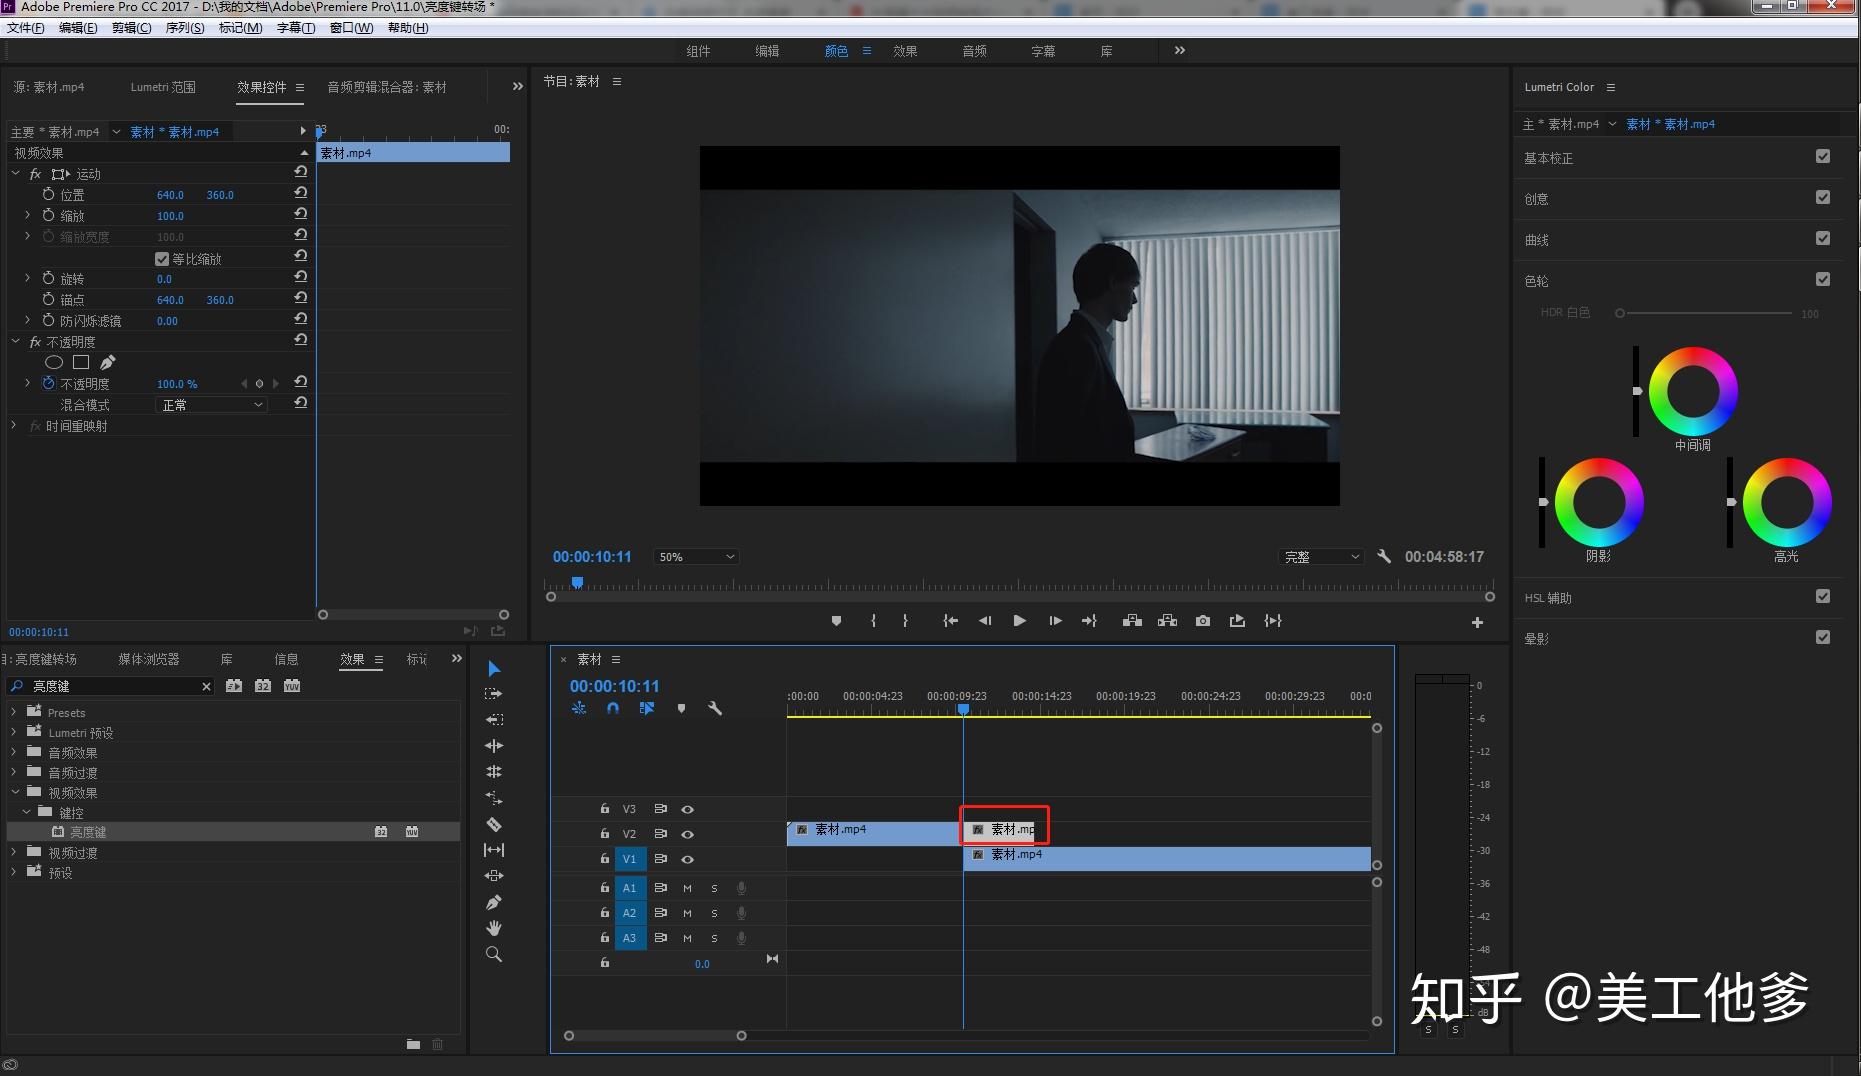Image resolution: width=1861 pixels, height=1076 pixels.
Task: Open the 50% zoom level dropdown
Action: (x=696, y=557)
